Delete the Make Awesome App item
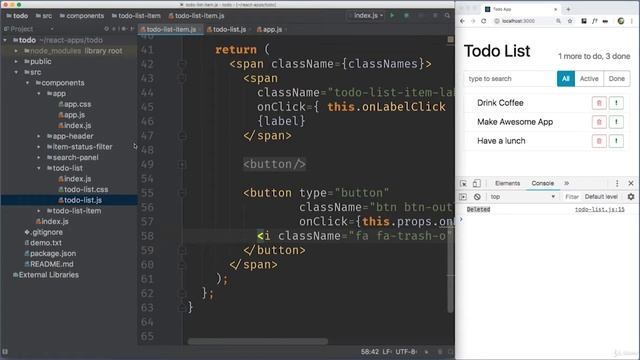640x360 pixels. [x=599, y=122]
